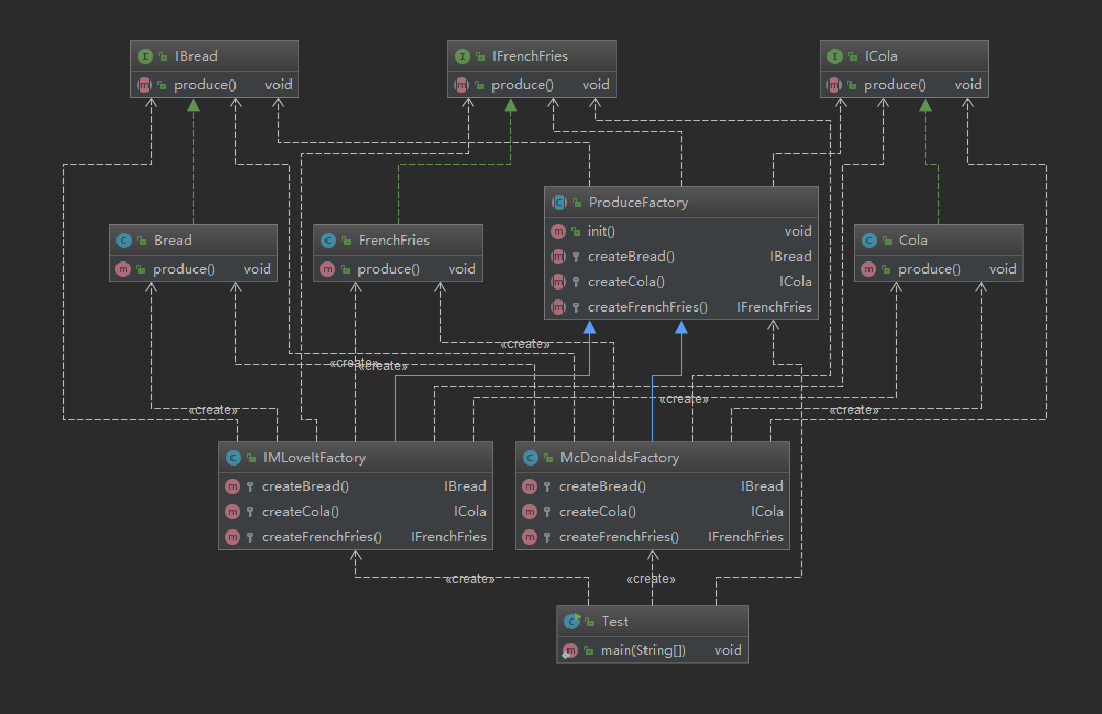Screen dimensions: 1102x714
Task: Select the ICola node title
Action: [881, 56]
